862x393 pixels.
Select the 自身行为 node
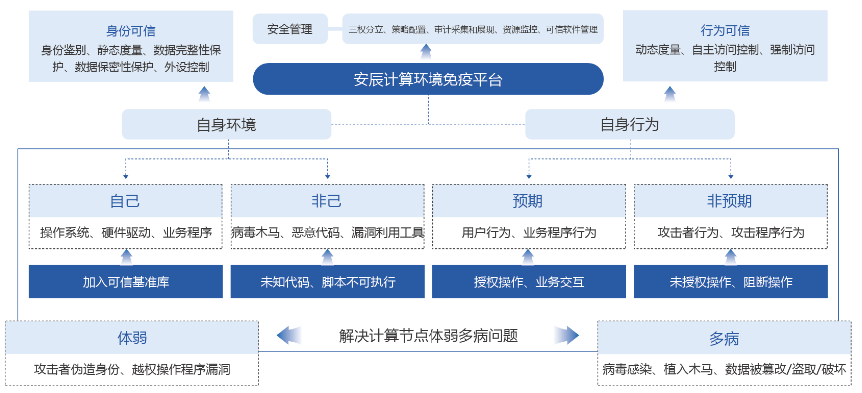coord(630,124)
